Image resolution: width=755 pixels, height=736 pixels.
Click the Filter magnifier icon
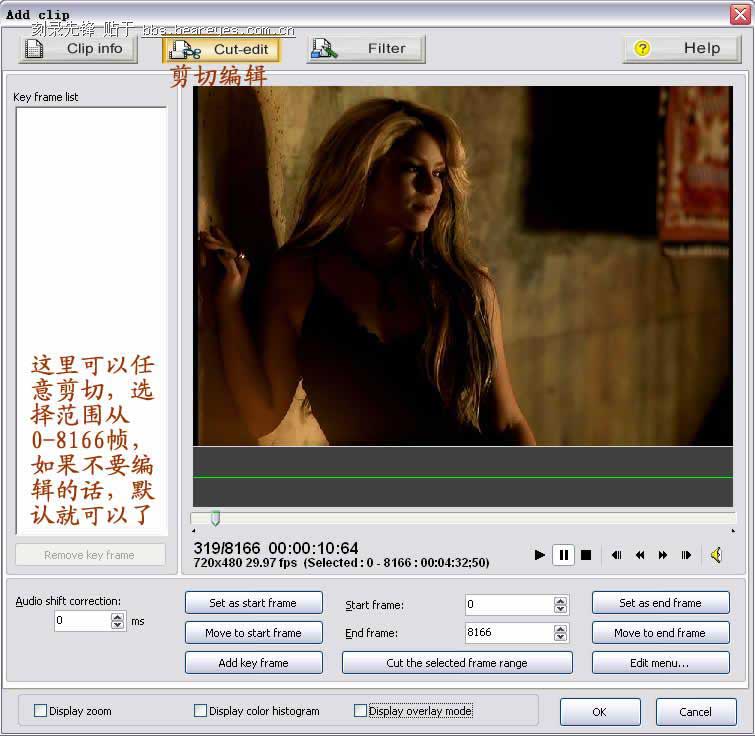[x=324, y=49]
